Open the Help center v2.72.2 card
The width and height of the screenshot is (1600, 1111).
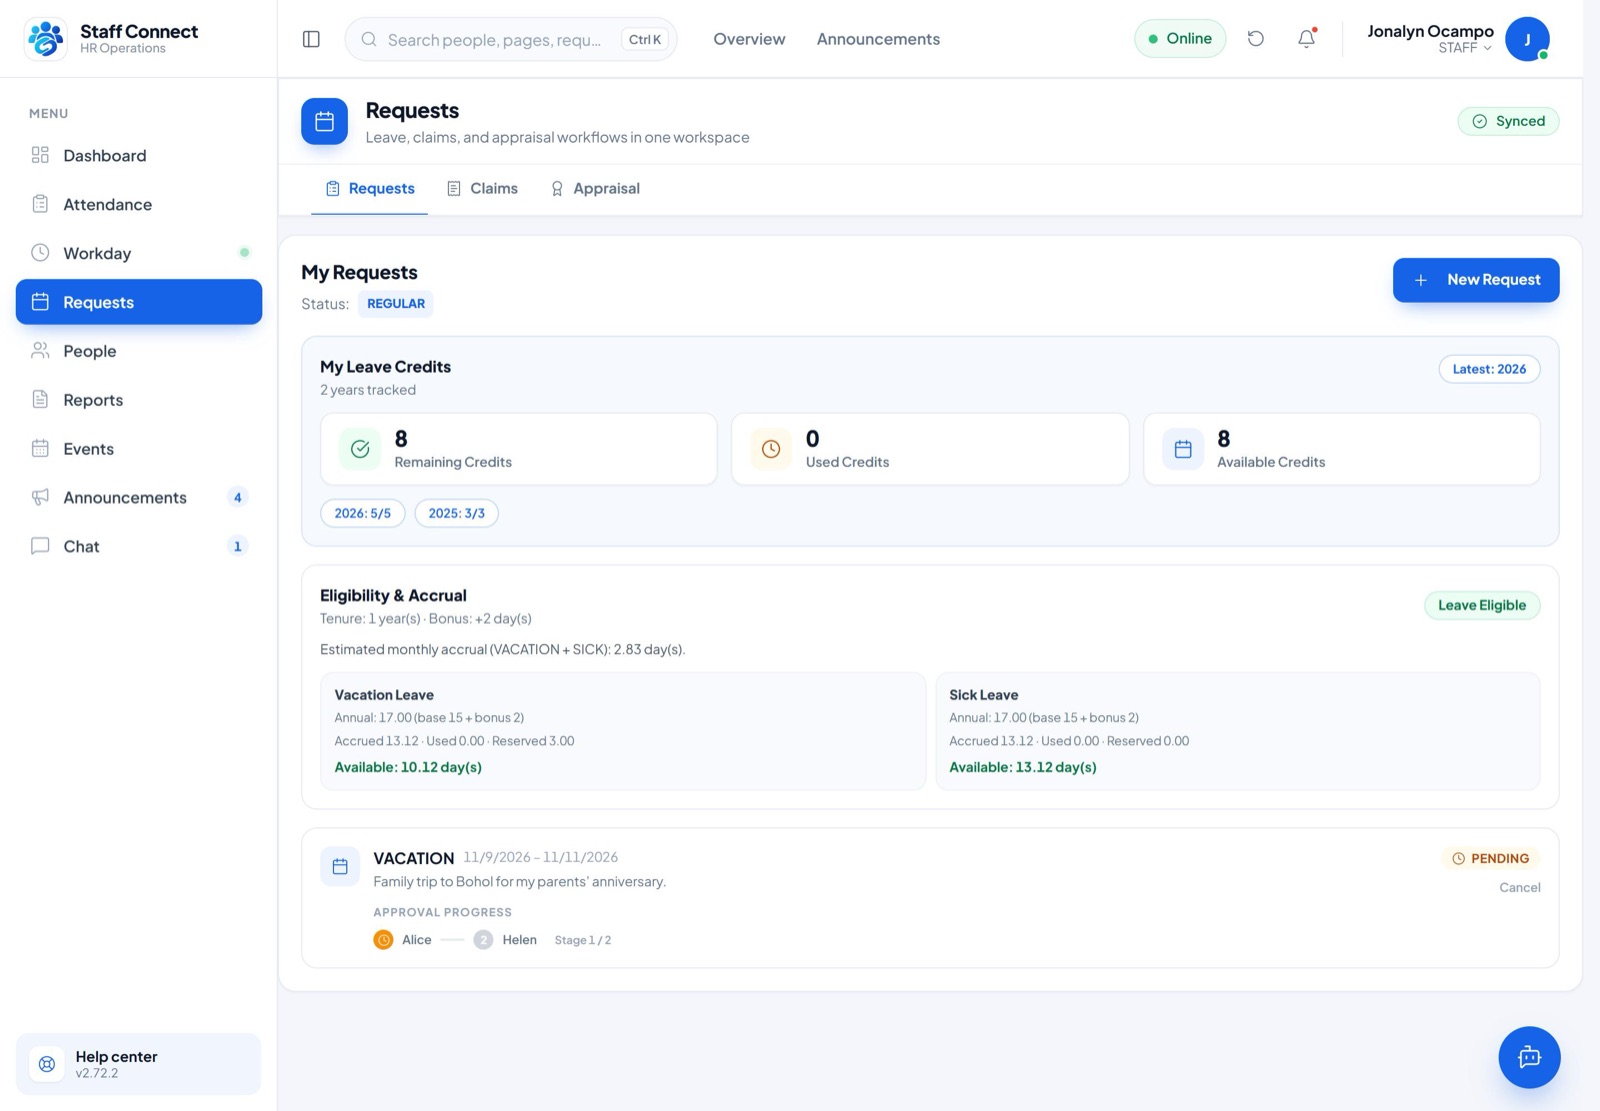[x=139, y=1064]
